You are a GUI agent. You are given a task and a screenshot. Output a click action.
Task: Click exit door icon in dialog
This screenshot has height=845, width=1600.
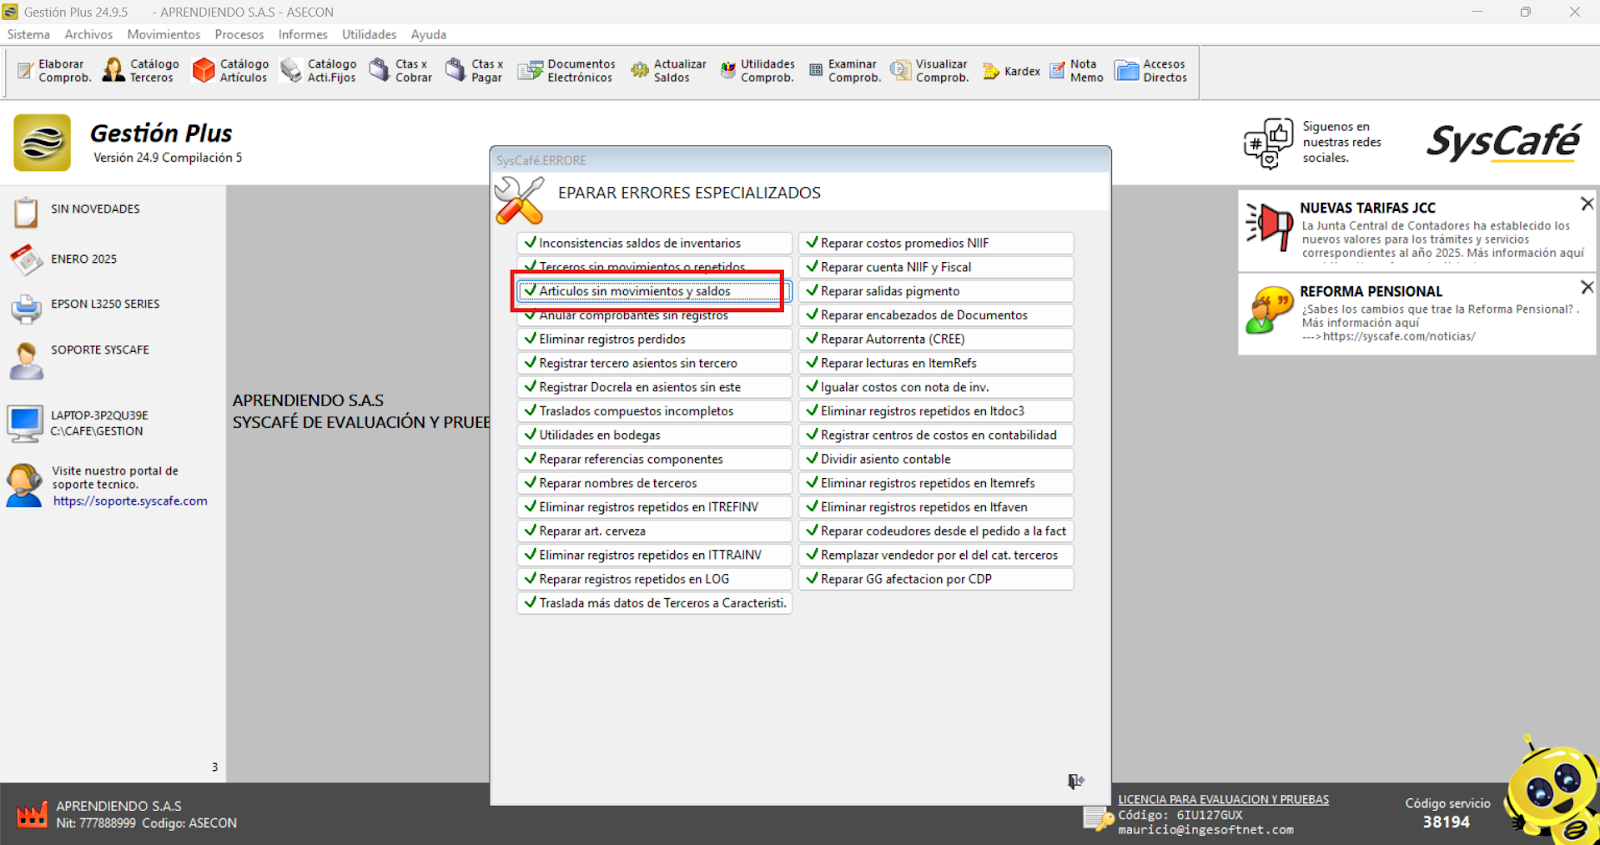(x=1075, y=781)
